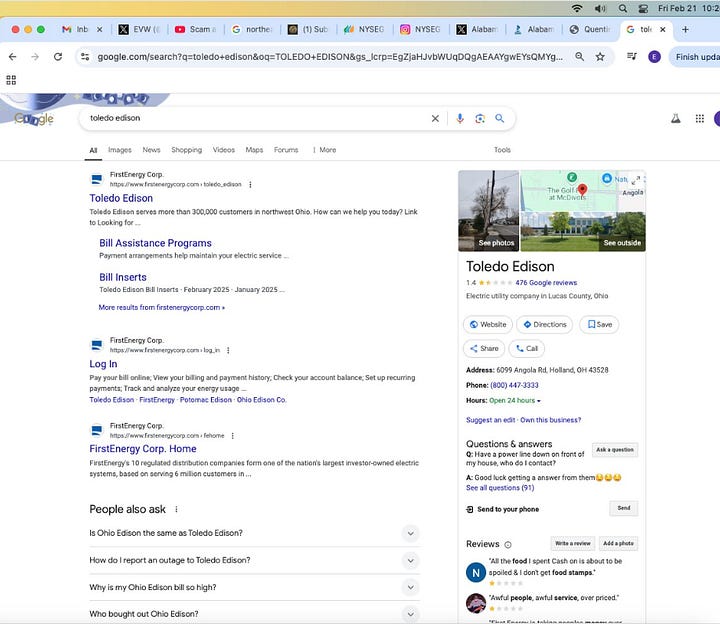Click the browser back arrow
The image size is (720, 624).
click(x=12, y=56)
